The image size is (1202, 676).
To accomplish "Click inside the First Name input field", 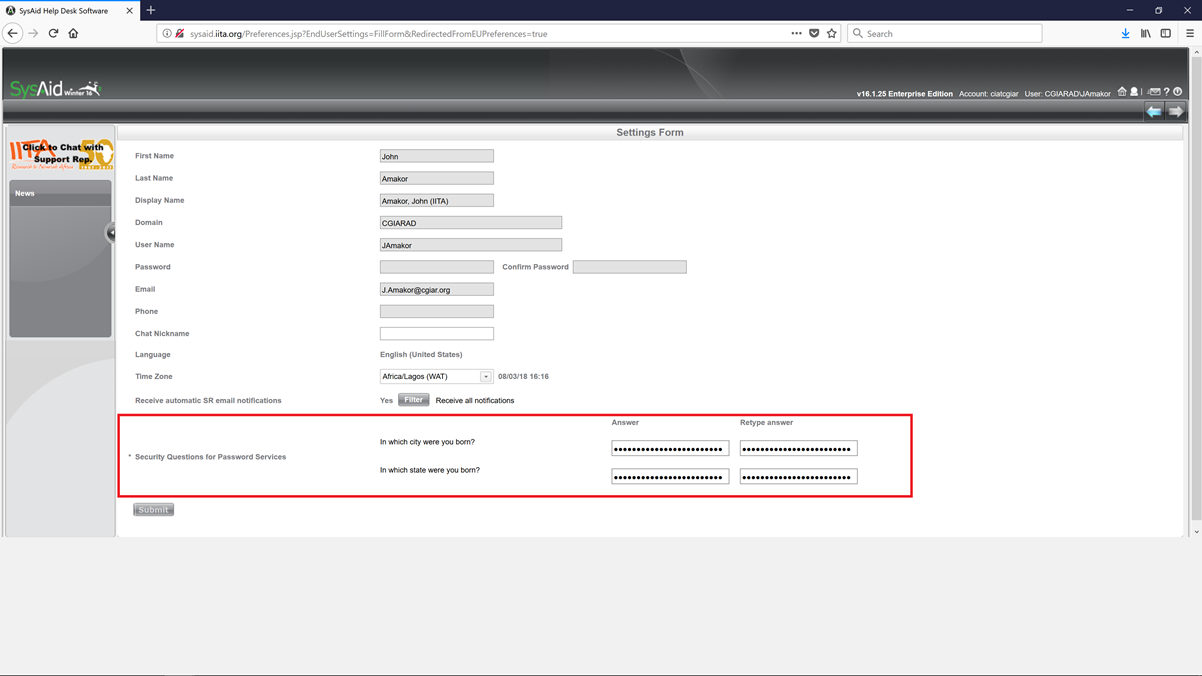I will 436,156.
